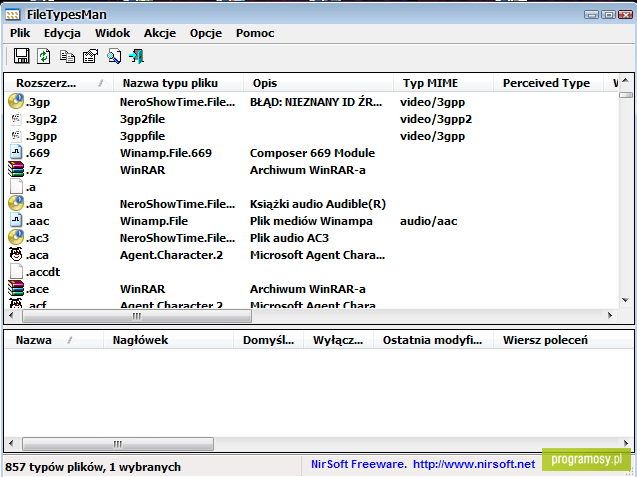Click the FileTypesMan title bar icon
Screen dimensions: 637x477
(x=13, y=15)
